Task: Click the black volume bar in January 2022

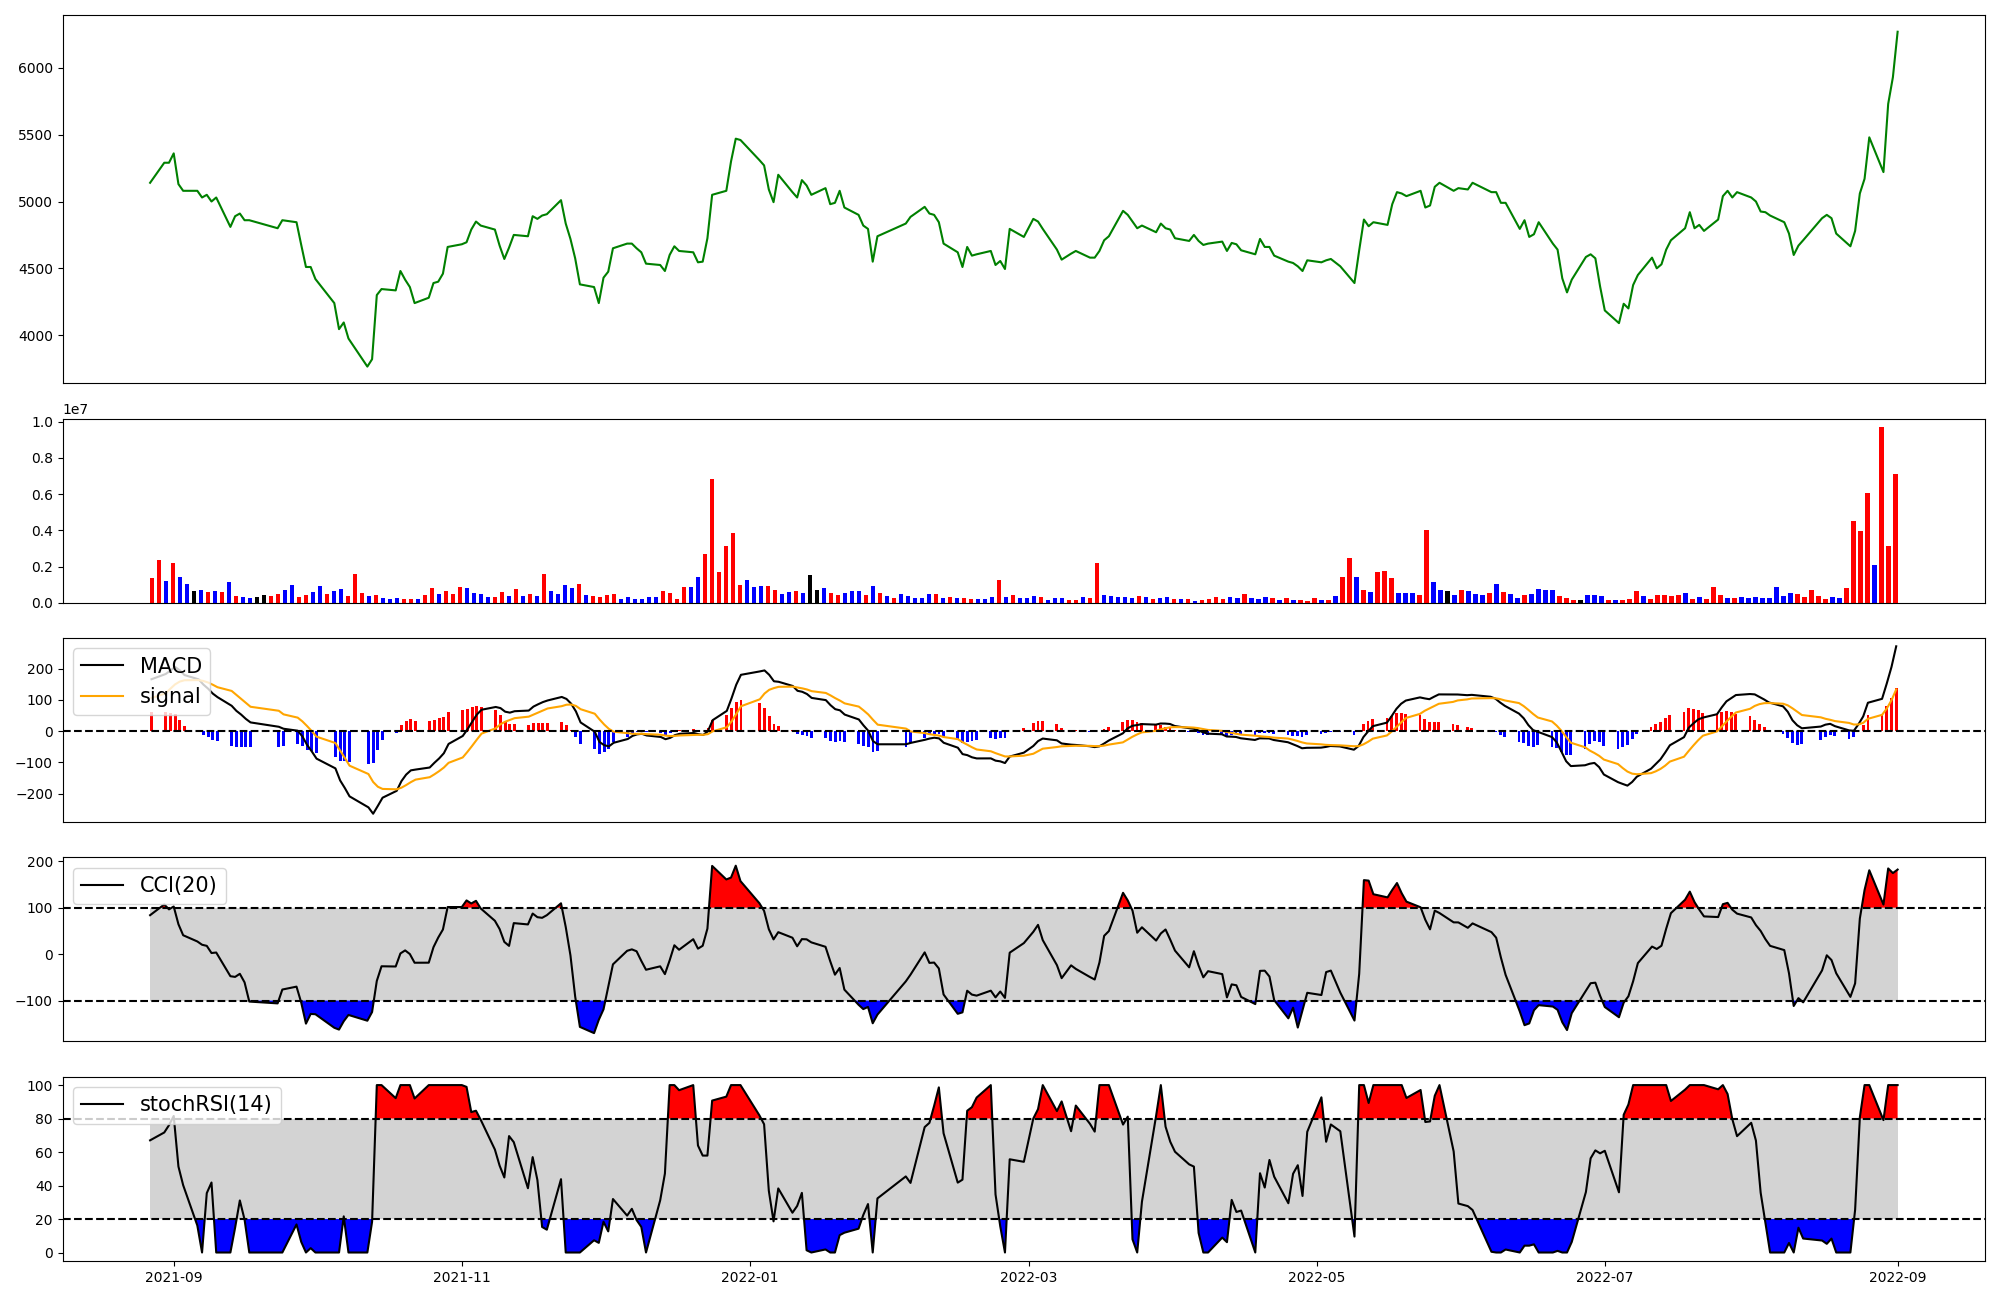Action: [x=810, y=589]
